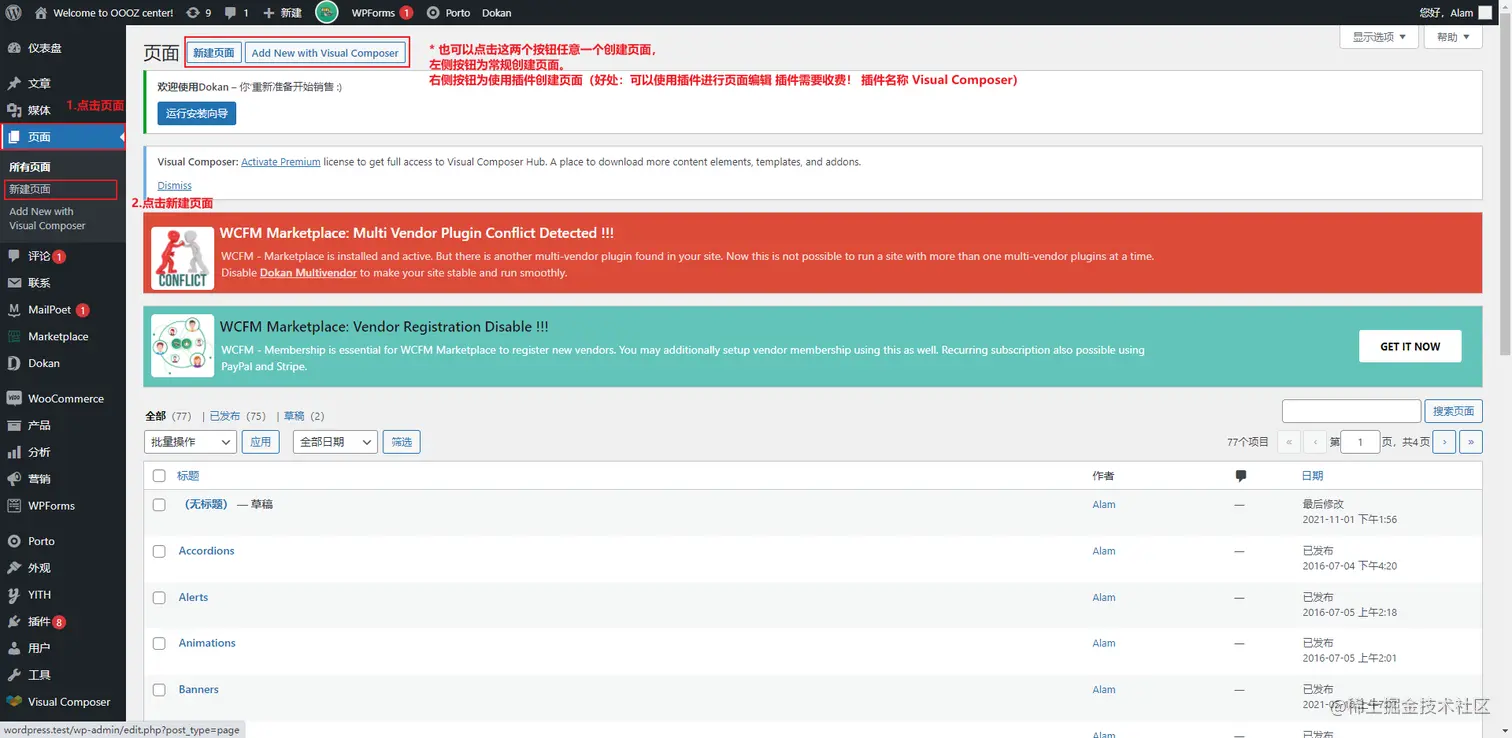This screenshot has width=1512, height=738.
Task: Open Marketplace in the sidebar
Action: click(63, 337)
